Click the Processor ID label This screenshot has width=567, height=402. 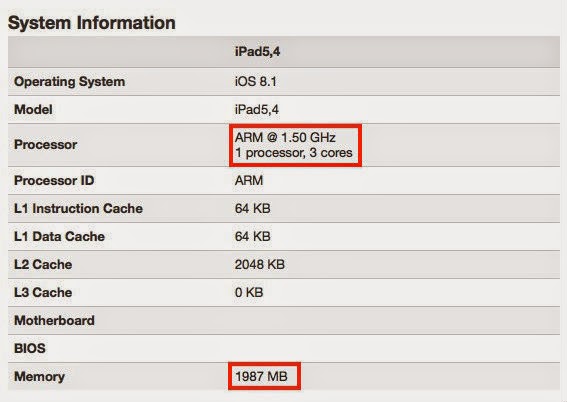[x=54, y=180]
